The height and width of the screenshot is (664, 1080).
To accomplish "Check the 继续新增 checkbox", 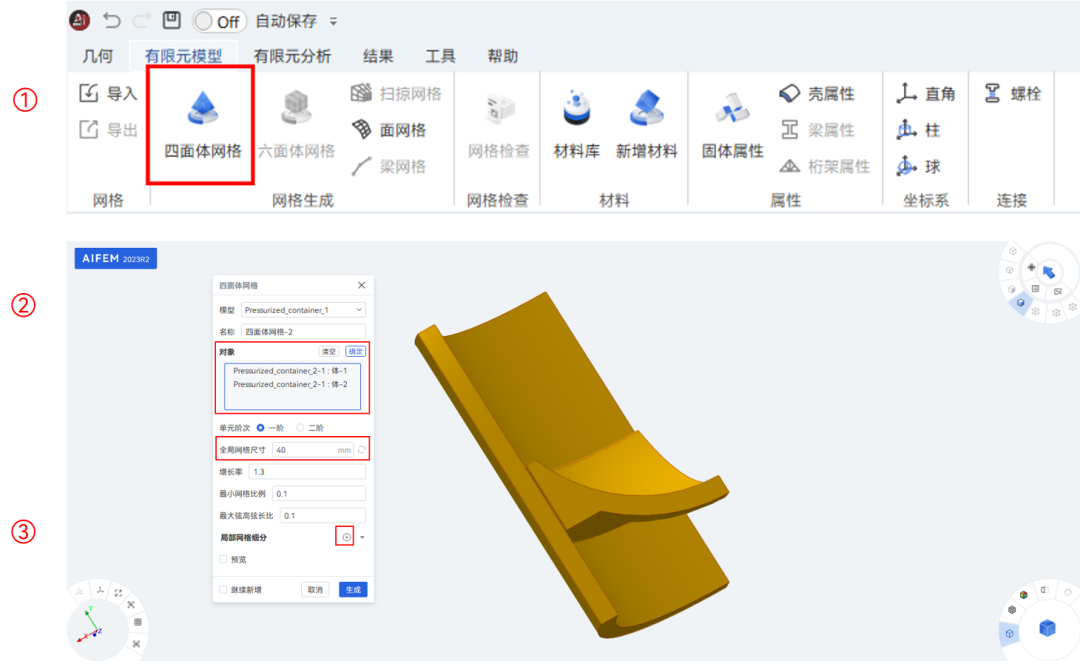I will pyautogui.click(x=222, y=588).
